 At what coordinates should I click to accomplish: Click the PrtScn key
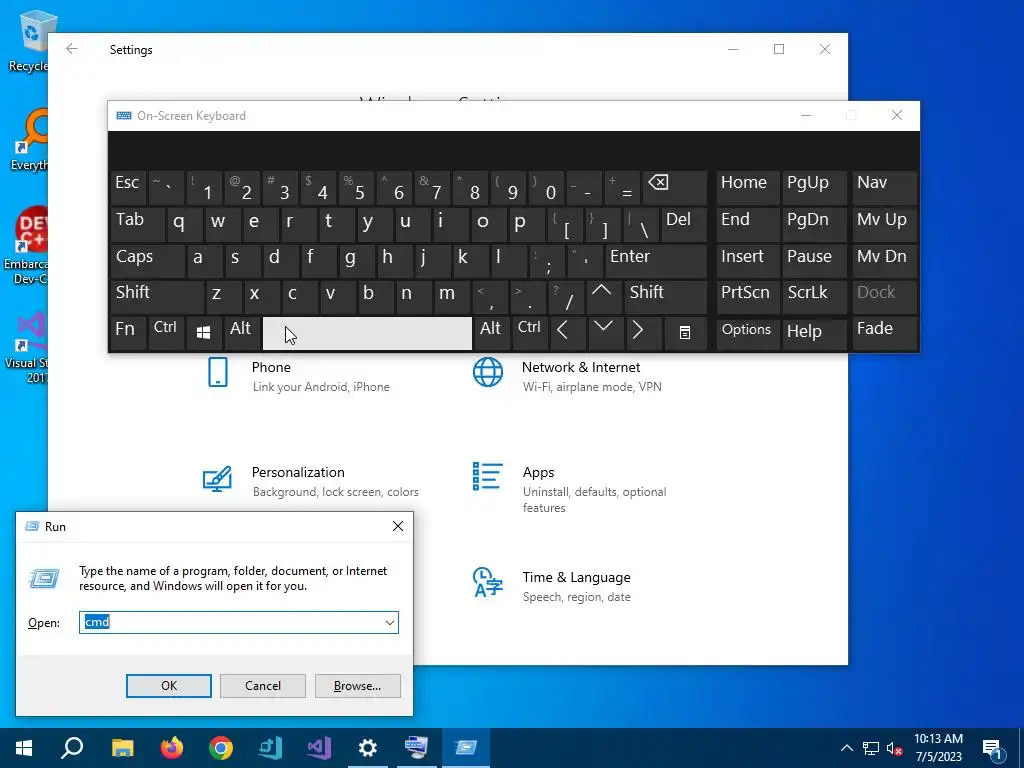[x=747, y=297]
